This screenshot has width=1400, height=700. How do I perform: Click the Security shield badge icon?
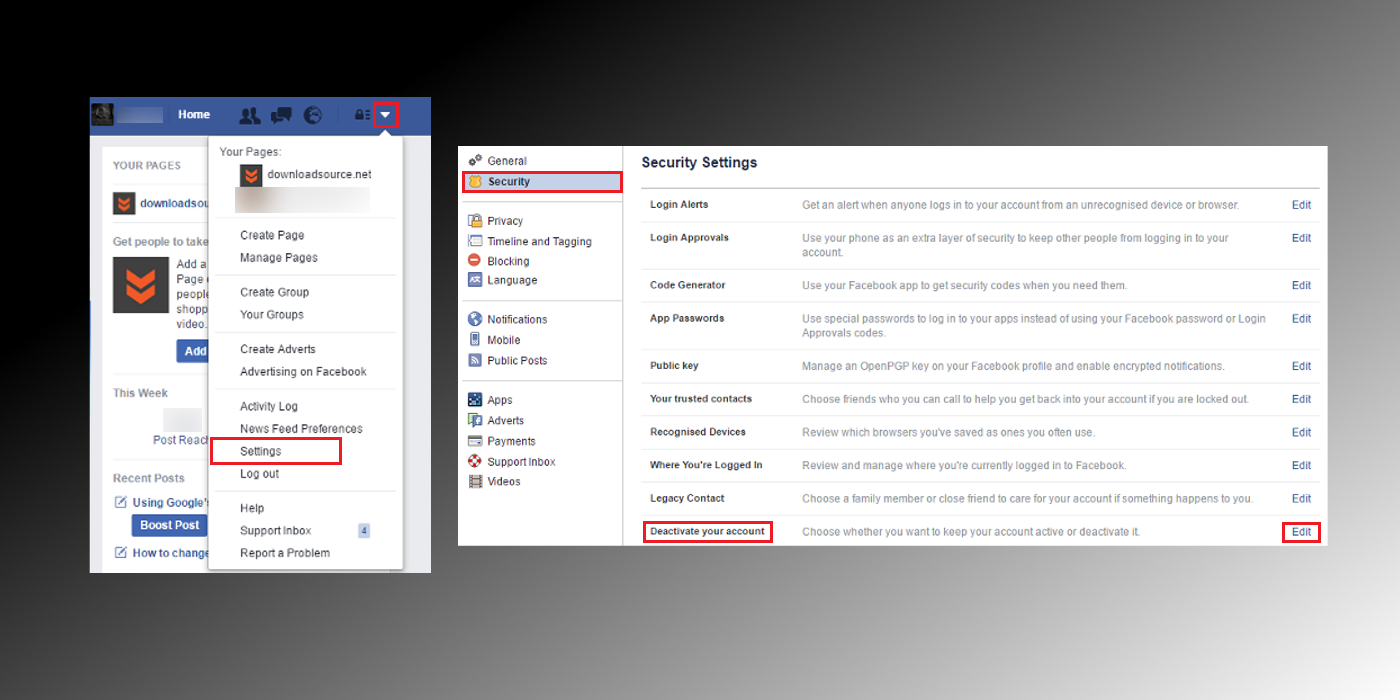pos(475,181)
